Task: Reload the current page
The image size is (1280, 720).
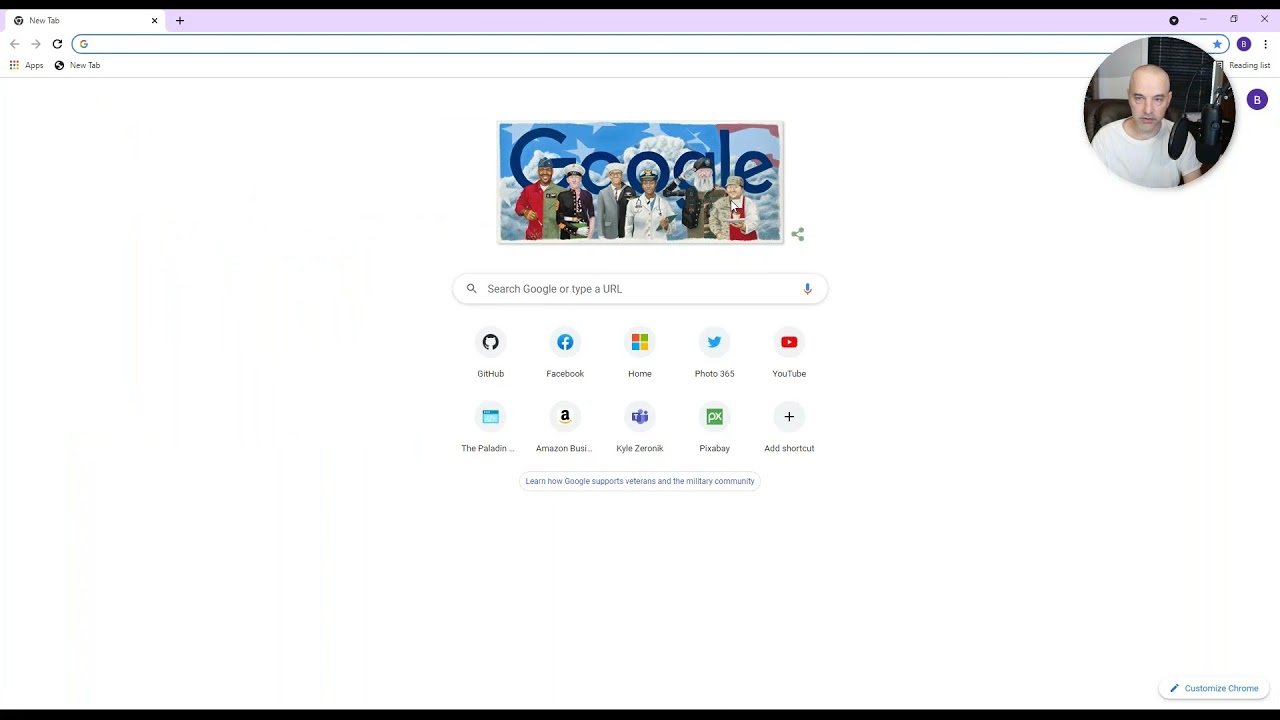Action: (x=57, y=44)
